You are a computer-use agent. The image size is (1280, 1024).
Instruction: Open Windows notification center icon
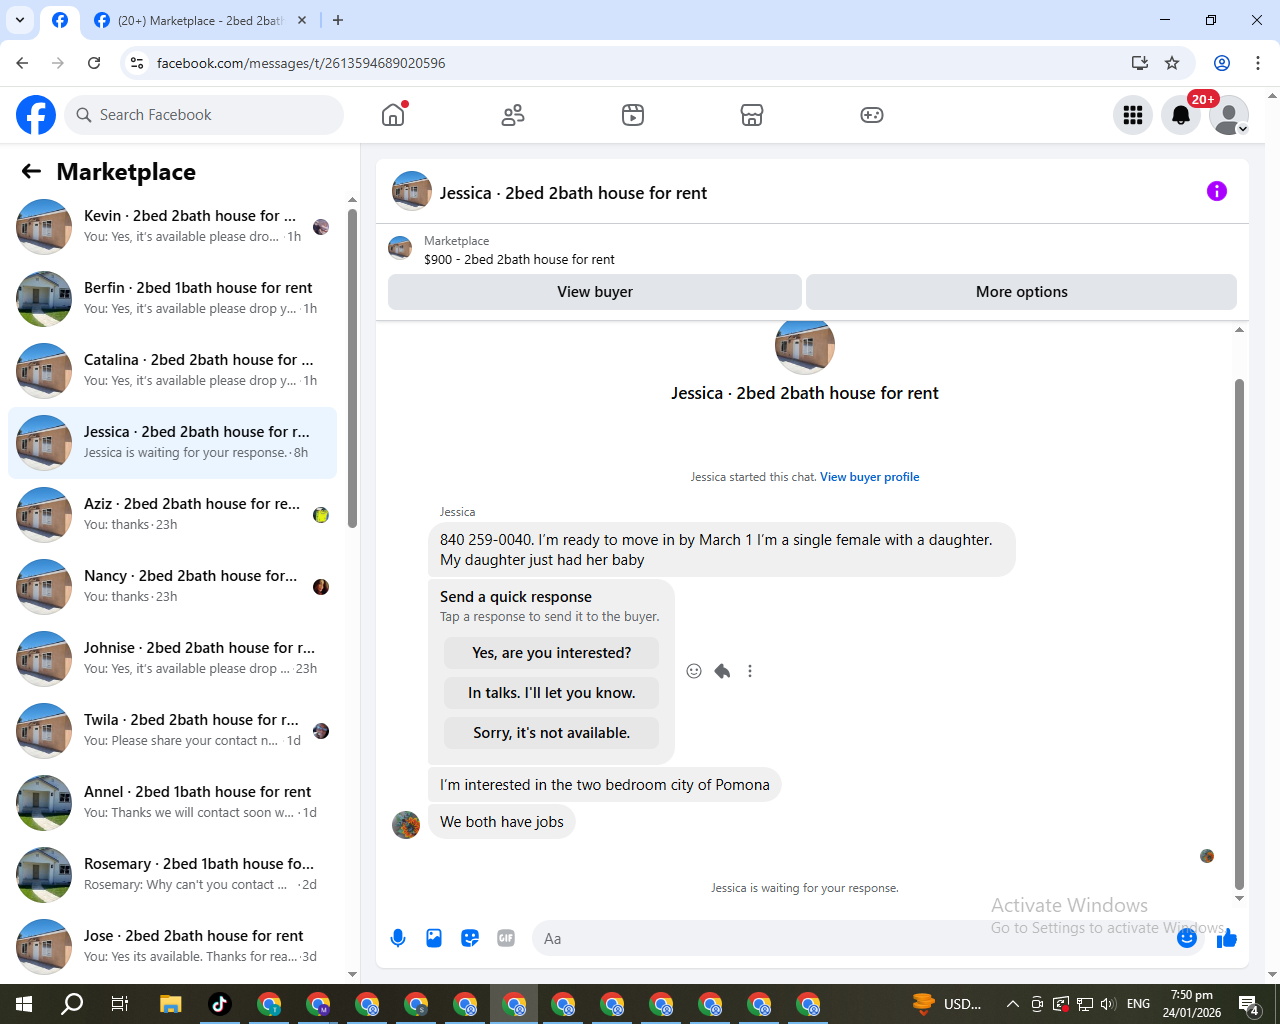pyautogui.click(x=1249, y=1004)
